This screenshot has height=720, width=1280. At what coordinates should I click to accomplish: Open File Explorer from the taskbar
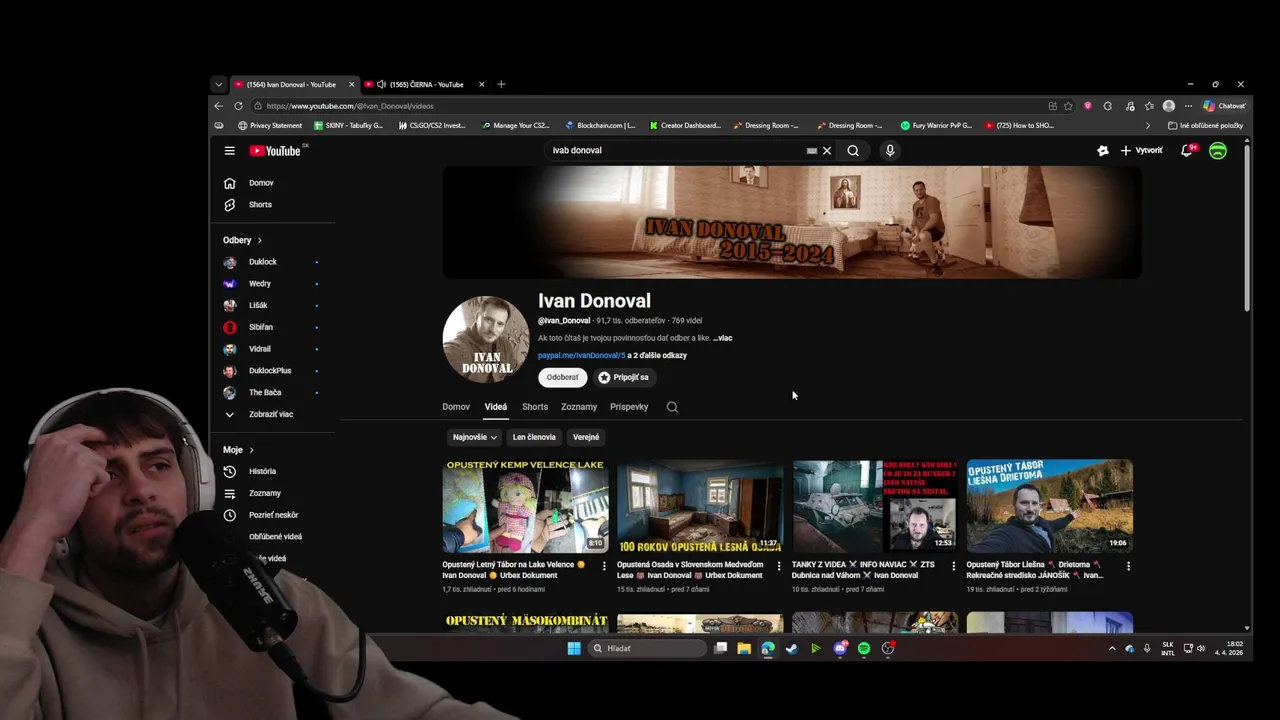click(x=744, y=648)
